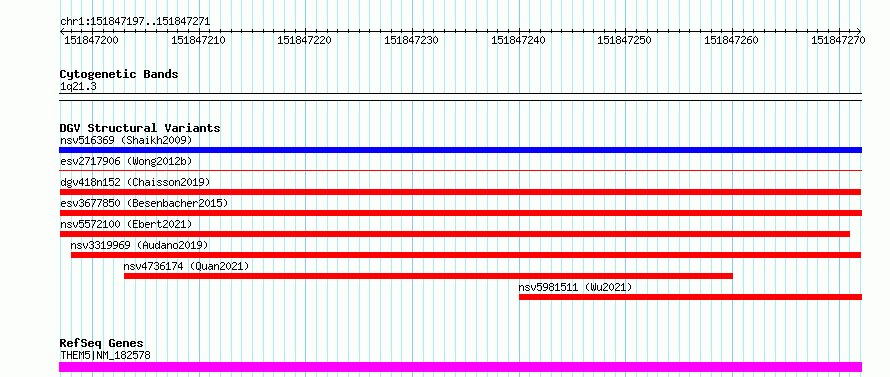
Task: Click ruler position 151847230
Action: tap(412, 40)
